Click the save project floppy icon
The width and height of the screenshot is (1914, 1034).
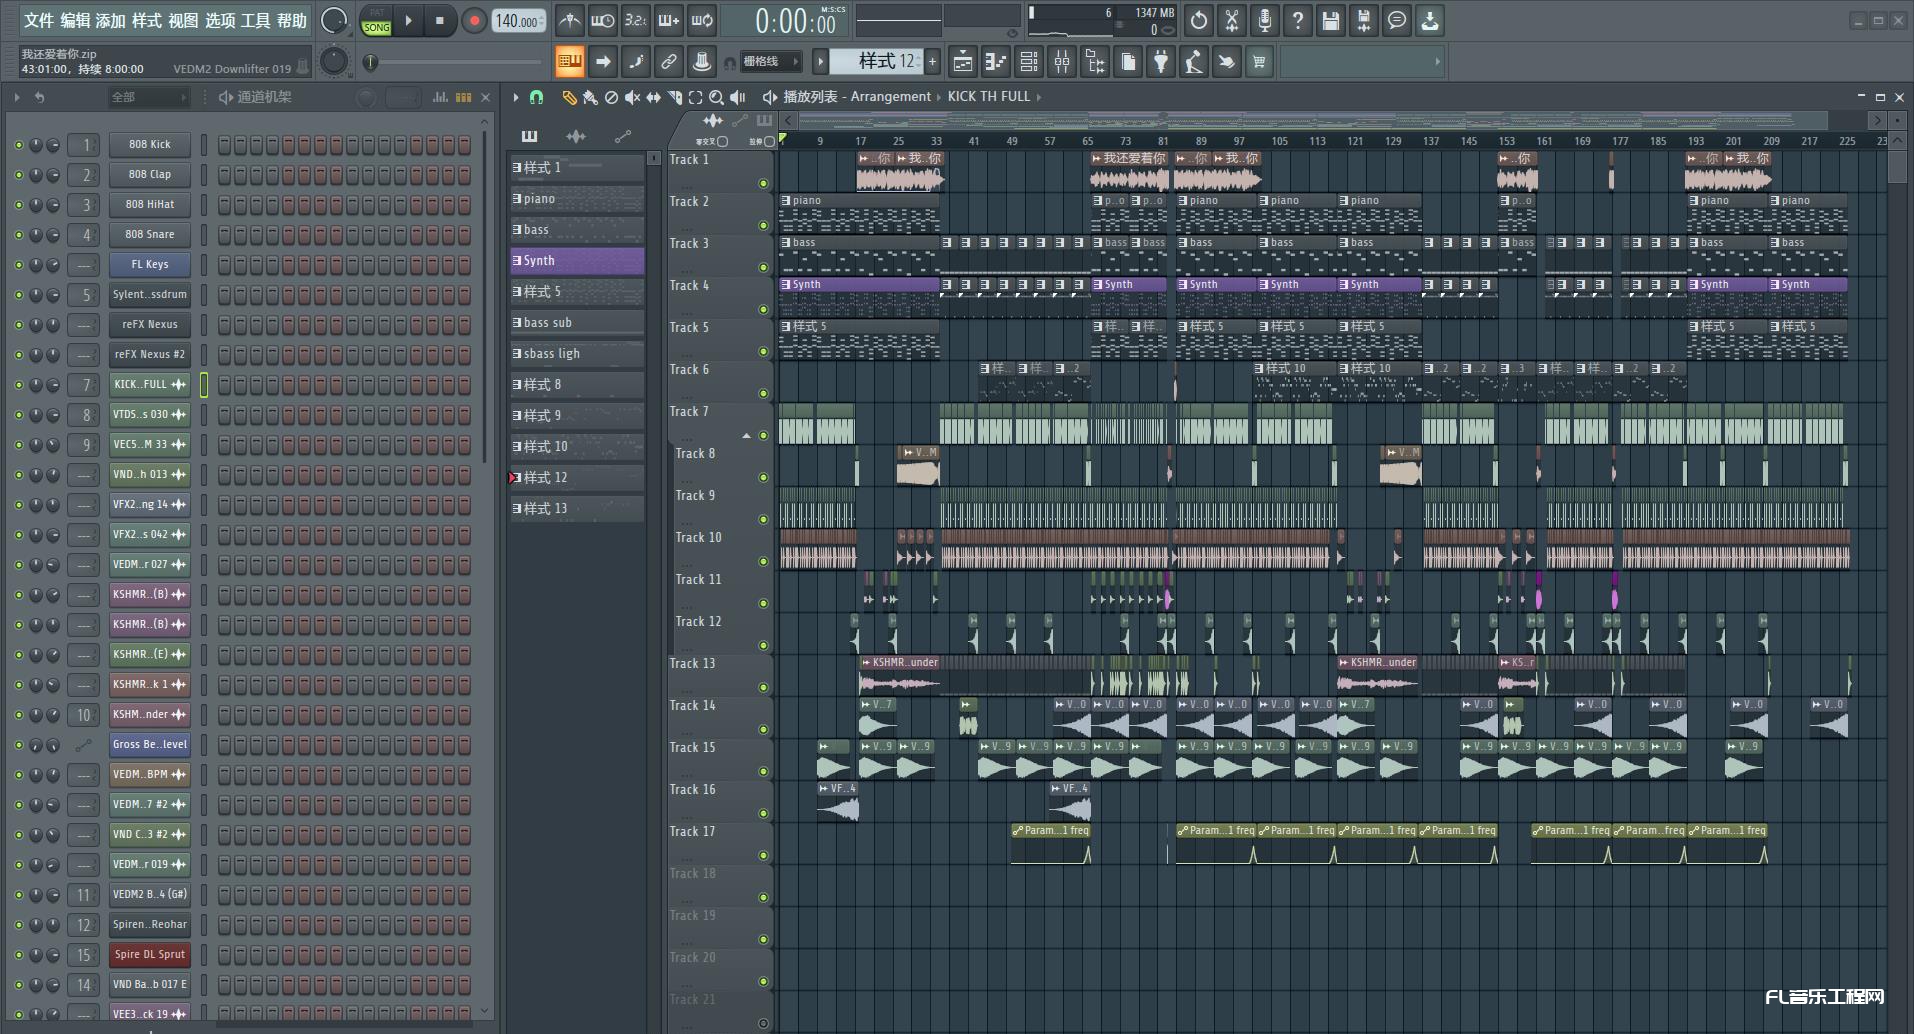1331,20
